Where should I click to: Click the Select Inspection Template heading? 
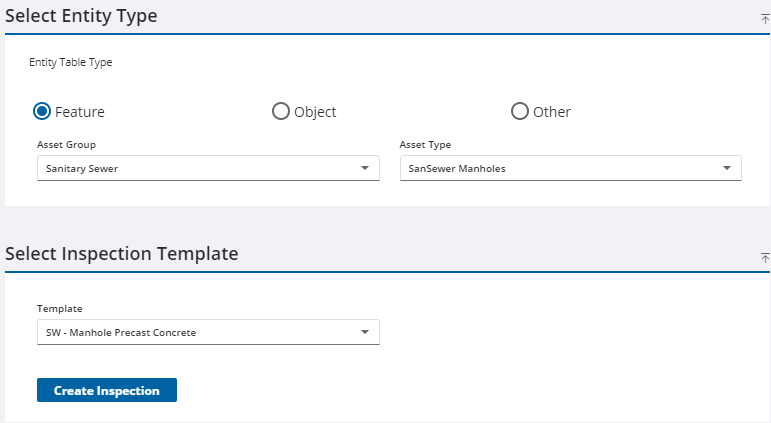[122, 254]
